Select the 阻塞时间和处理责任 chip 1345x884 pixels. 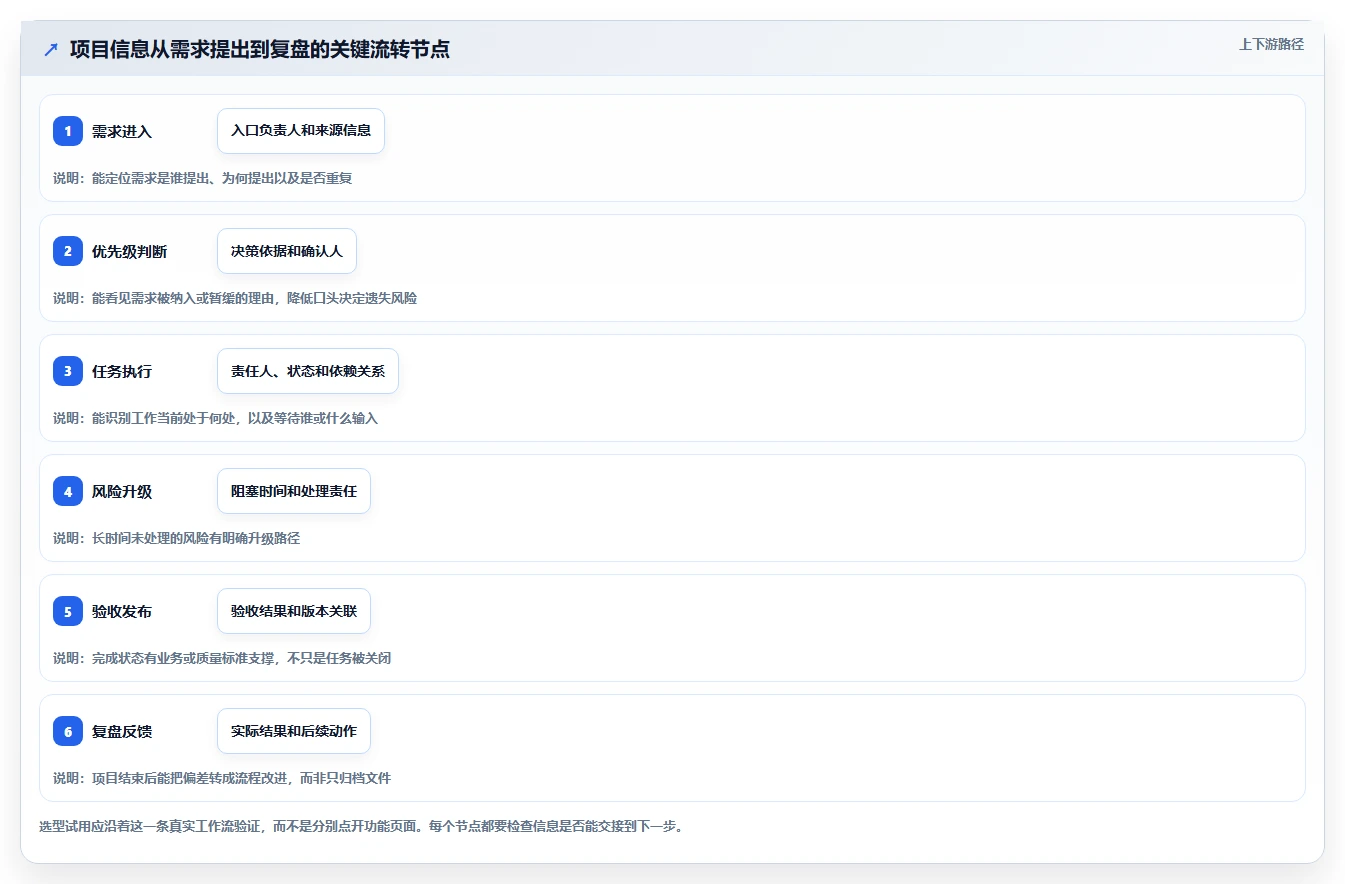294,491
